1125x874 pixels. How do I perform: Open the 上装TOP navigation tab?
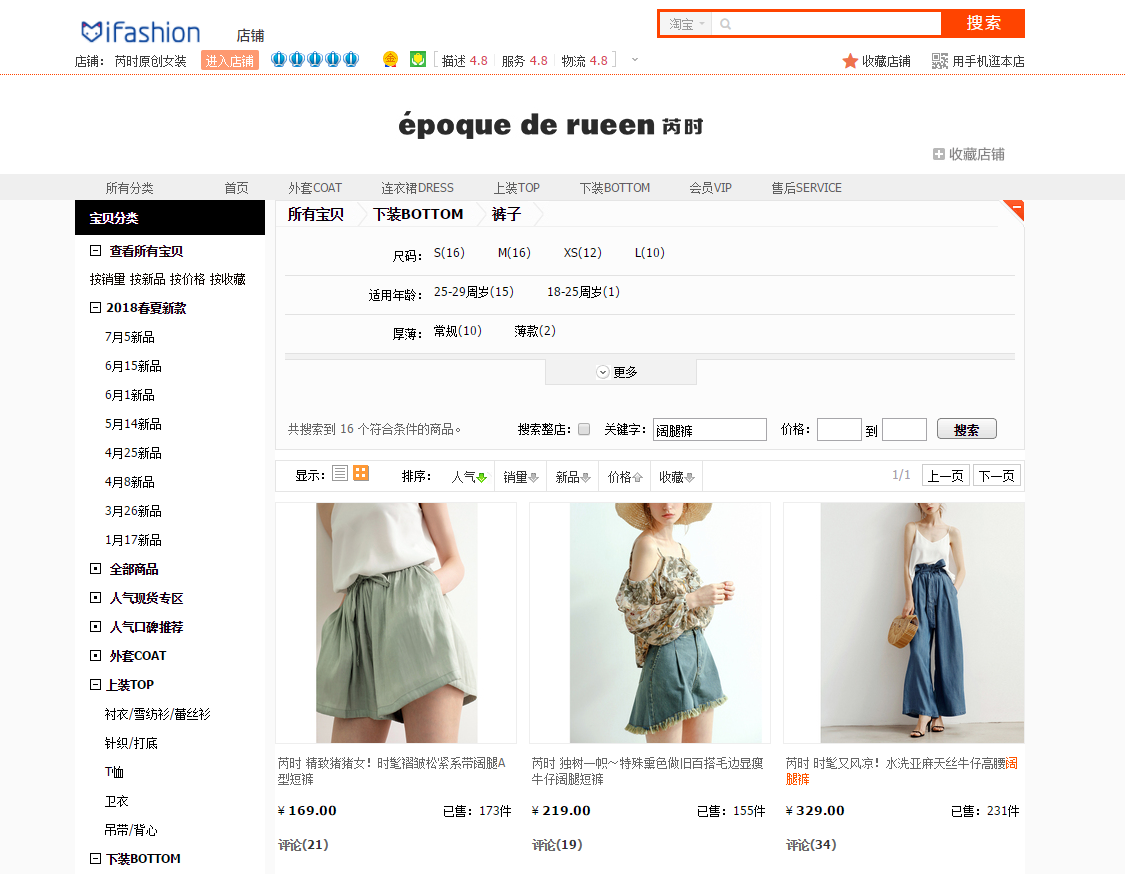pos(517,188)
